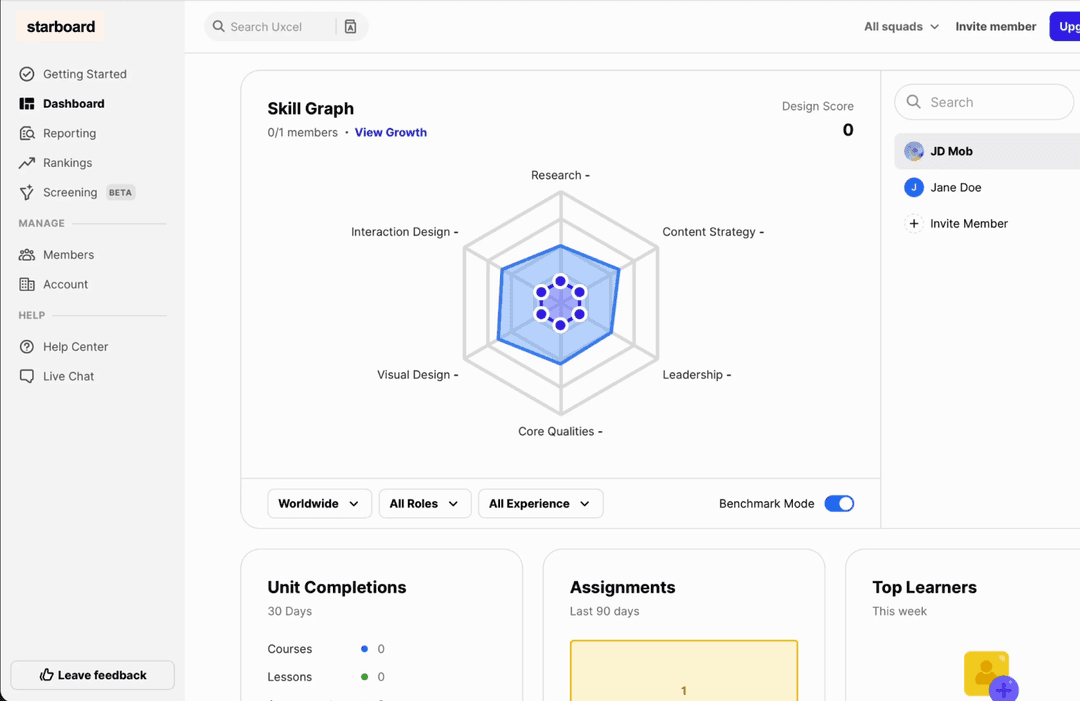
Task: Click the magnifier icon in Search Uxcel
Action: [218, 26]
